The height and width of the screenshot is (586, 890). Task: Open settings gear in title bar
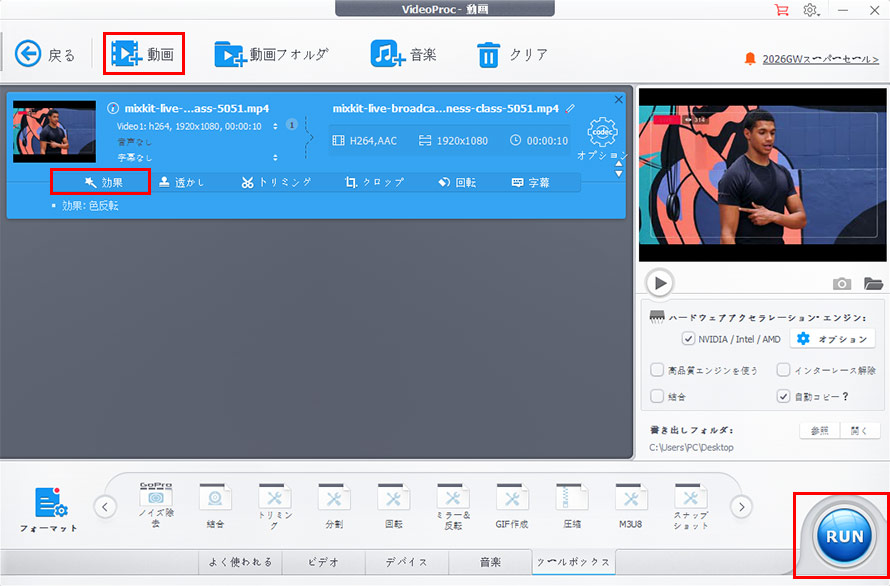pyautogui.click(x=810, y=10)
